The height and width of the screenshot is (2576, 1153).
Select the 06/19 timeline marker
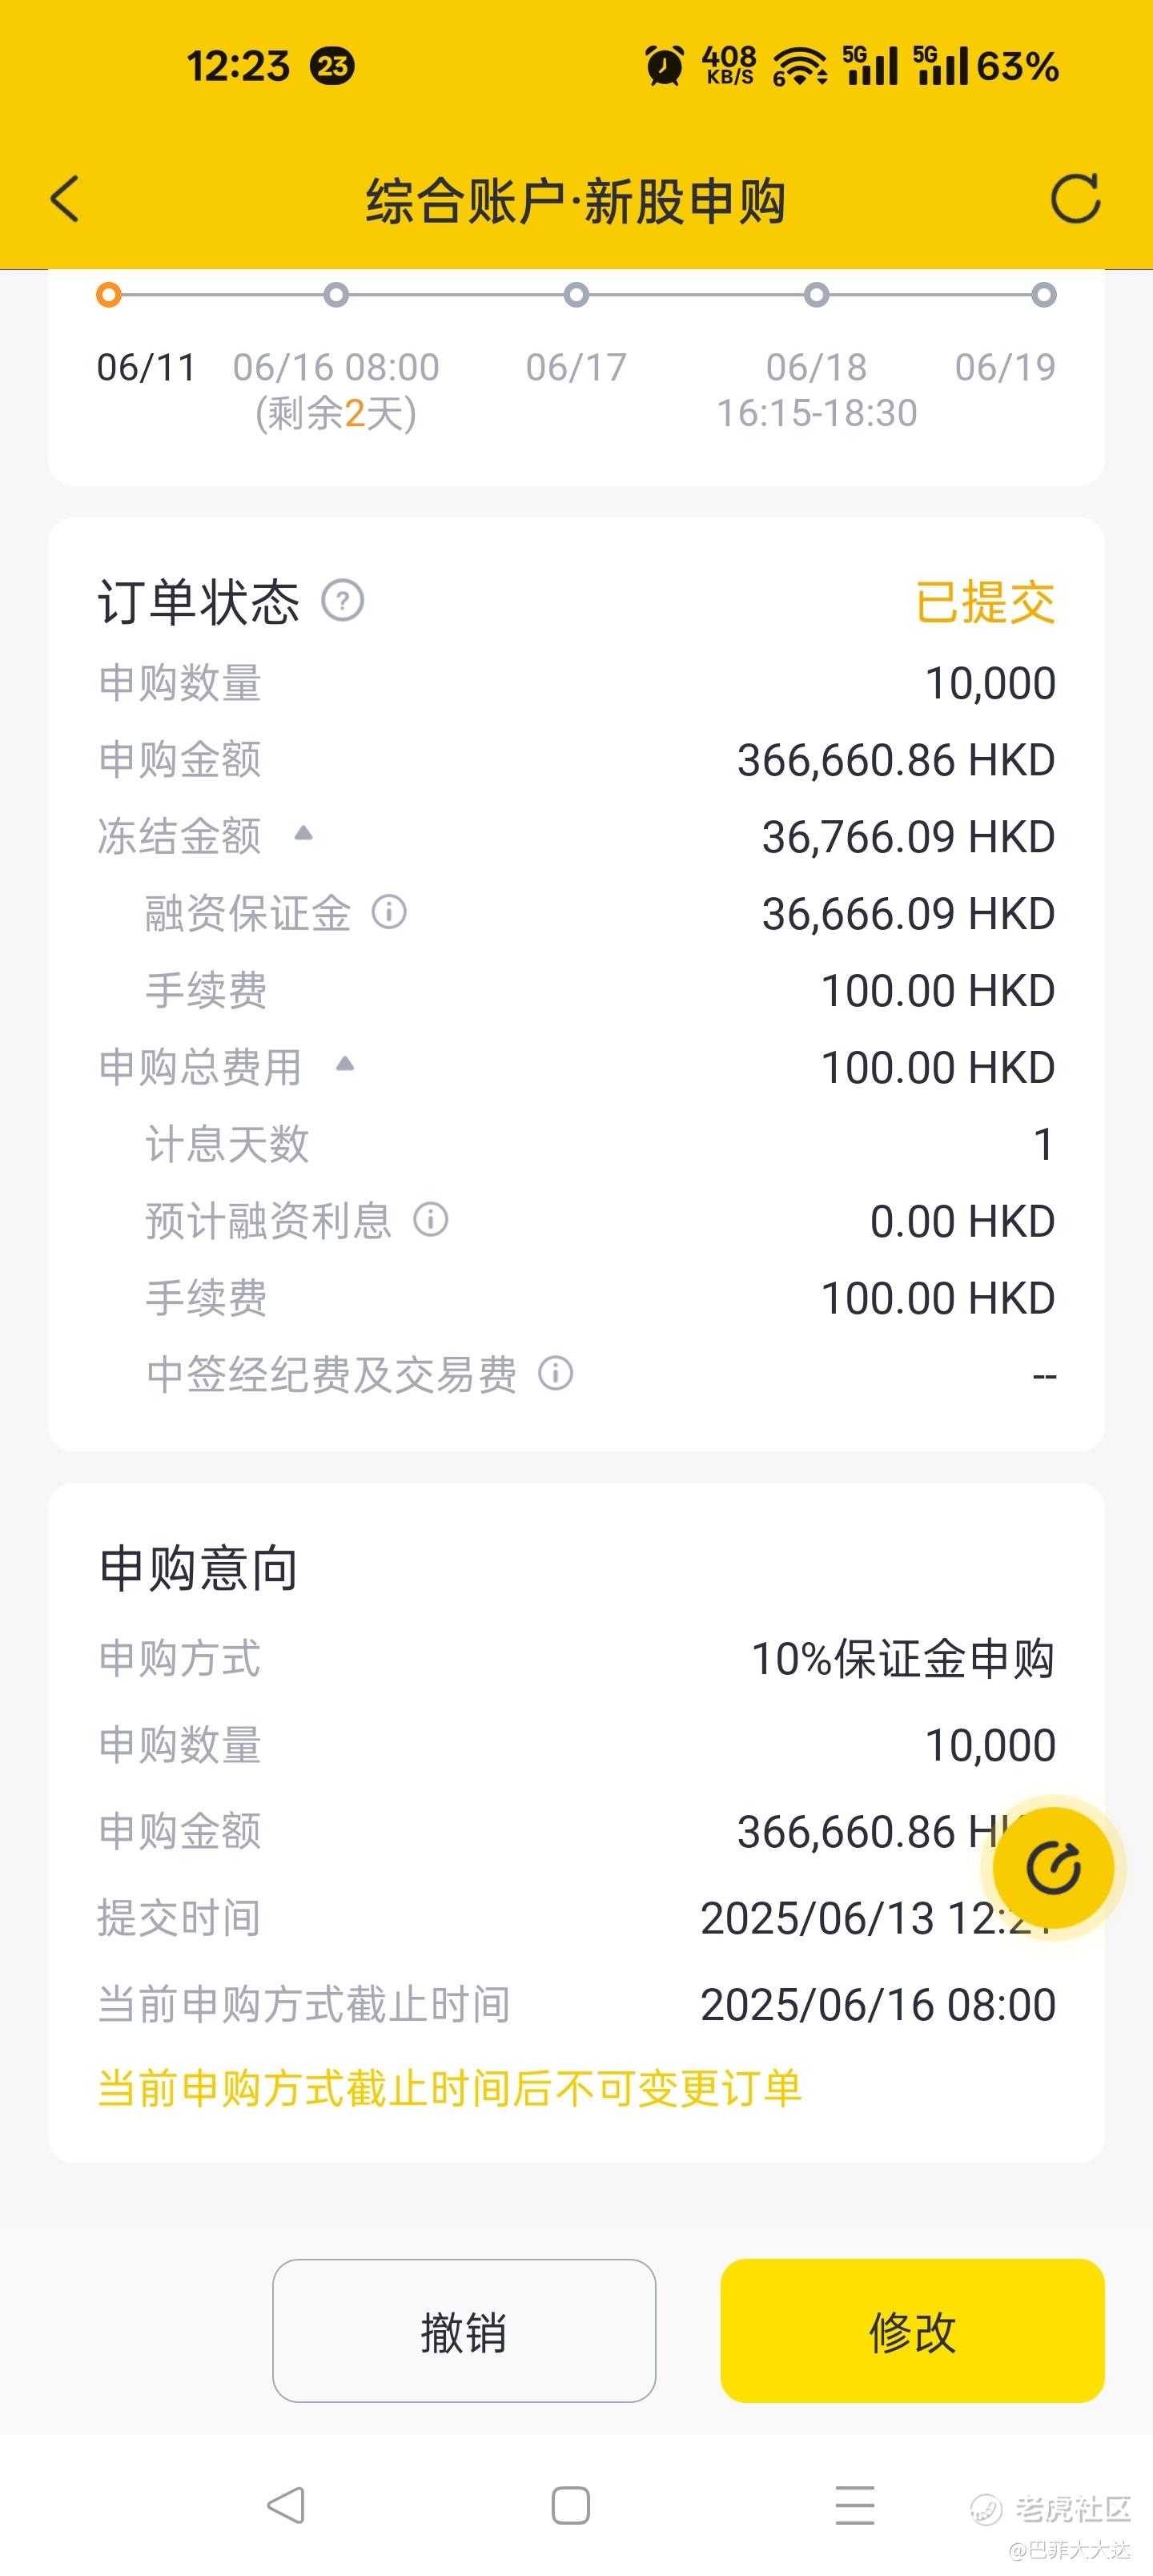1044,295
